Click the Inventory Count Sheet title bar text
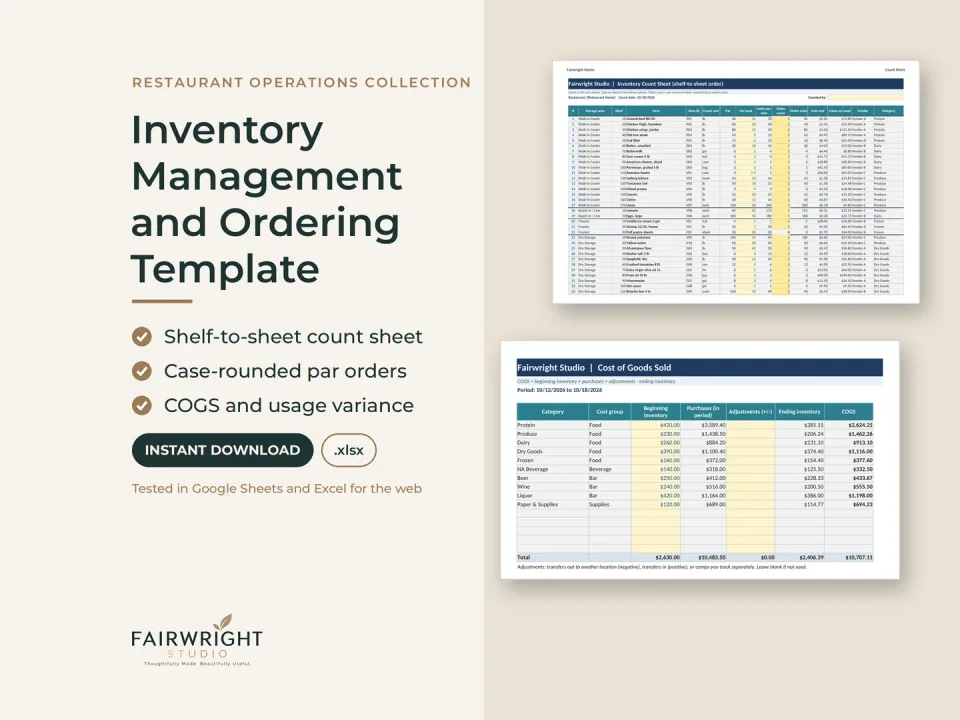The width and height of the screenshot is (960, 720). tap(646, 84)
